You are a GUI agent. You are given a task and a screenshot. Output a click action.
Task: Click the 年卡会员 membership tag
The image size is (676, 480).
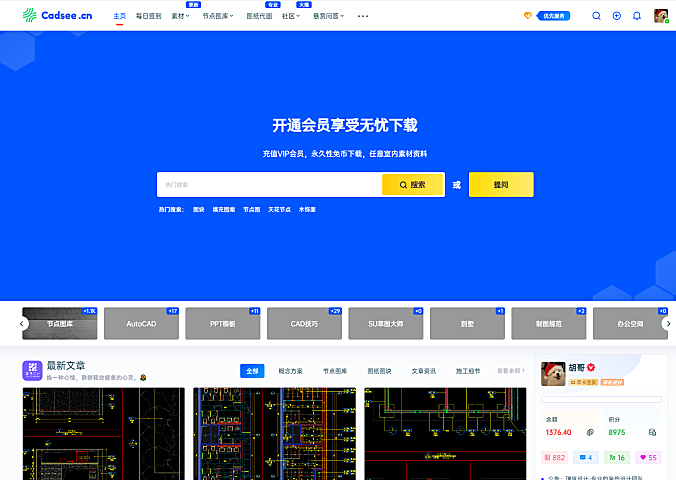[x=584, y=382]
